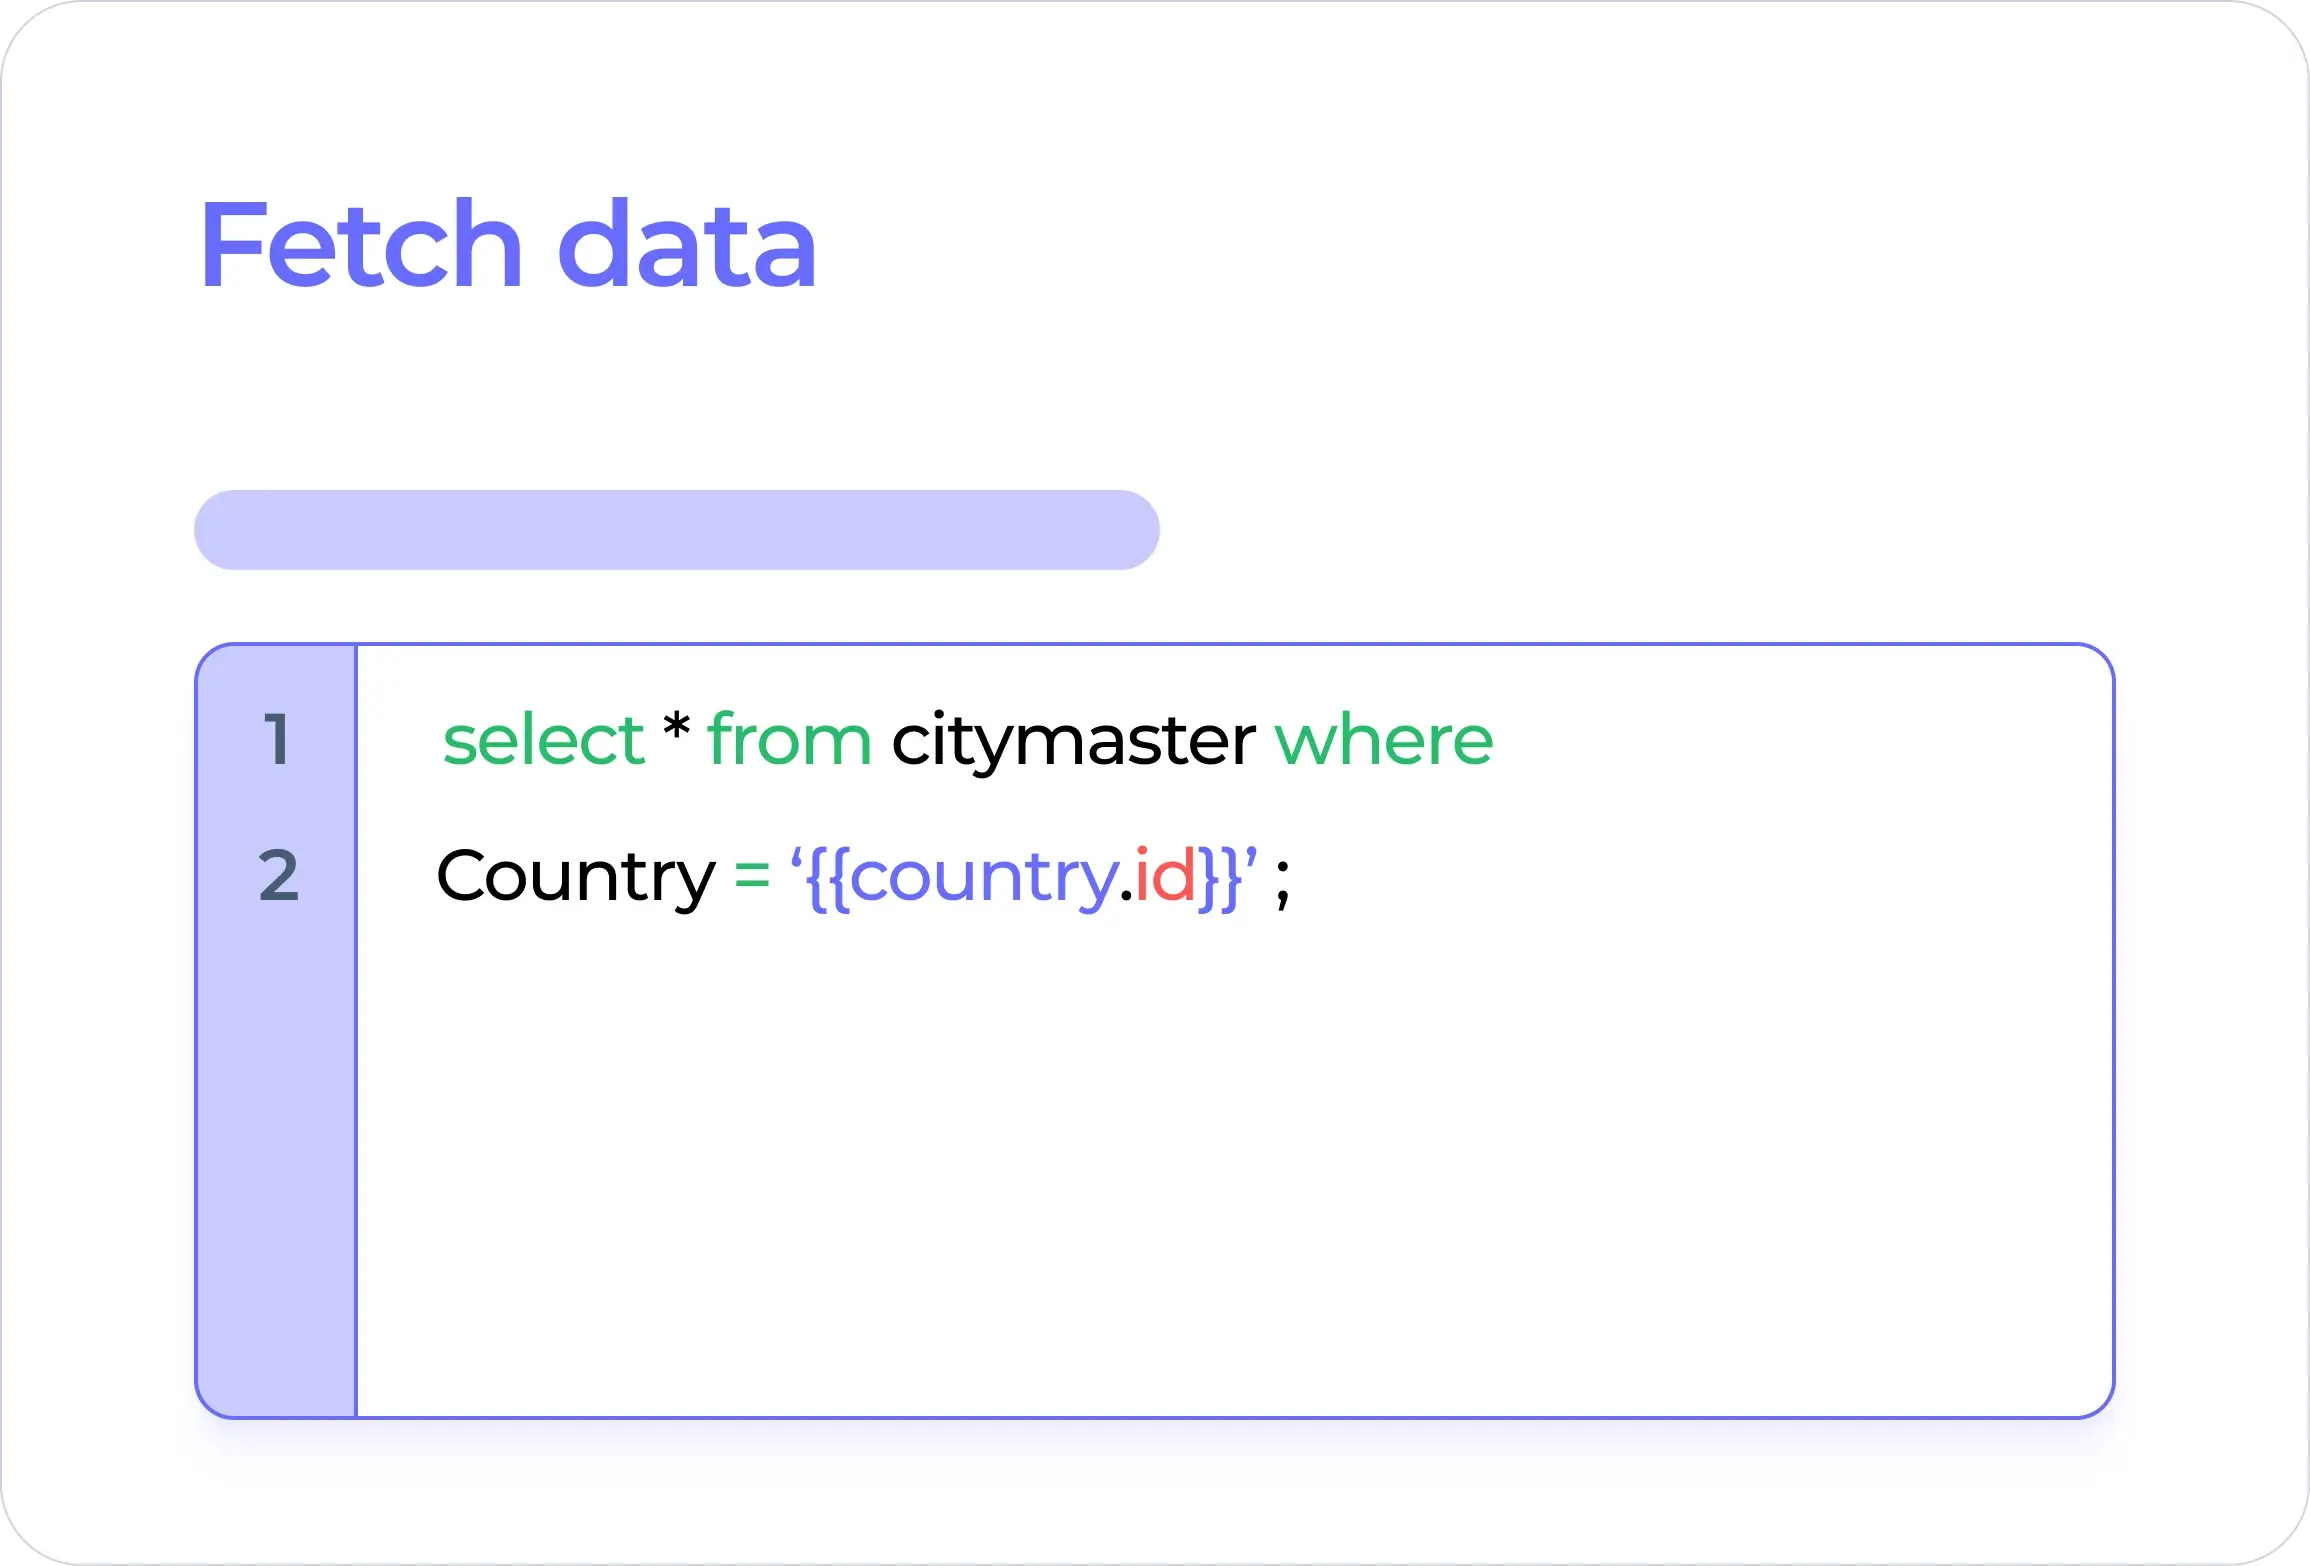Click the opening quote before braces

[797, 856]
